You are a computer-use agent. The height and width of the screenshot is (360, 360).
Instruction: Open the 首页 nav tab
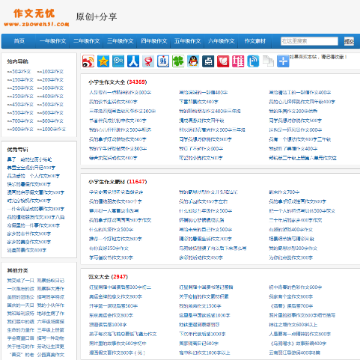click(x=19, y=41)
